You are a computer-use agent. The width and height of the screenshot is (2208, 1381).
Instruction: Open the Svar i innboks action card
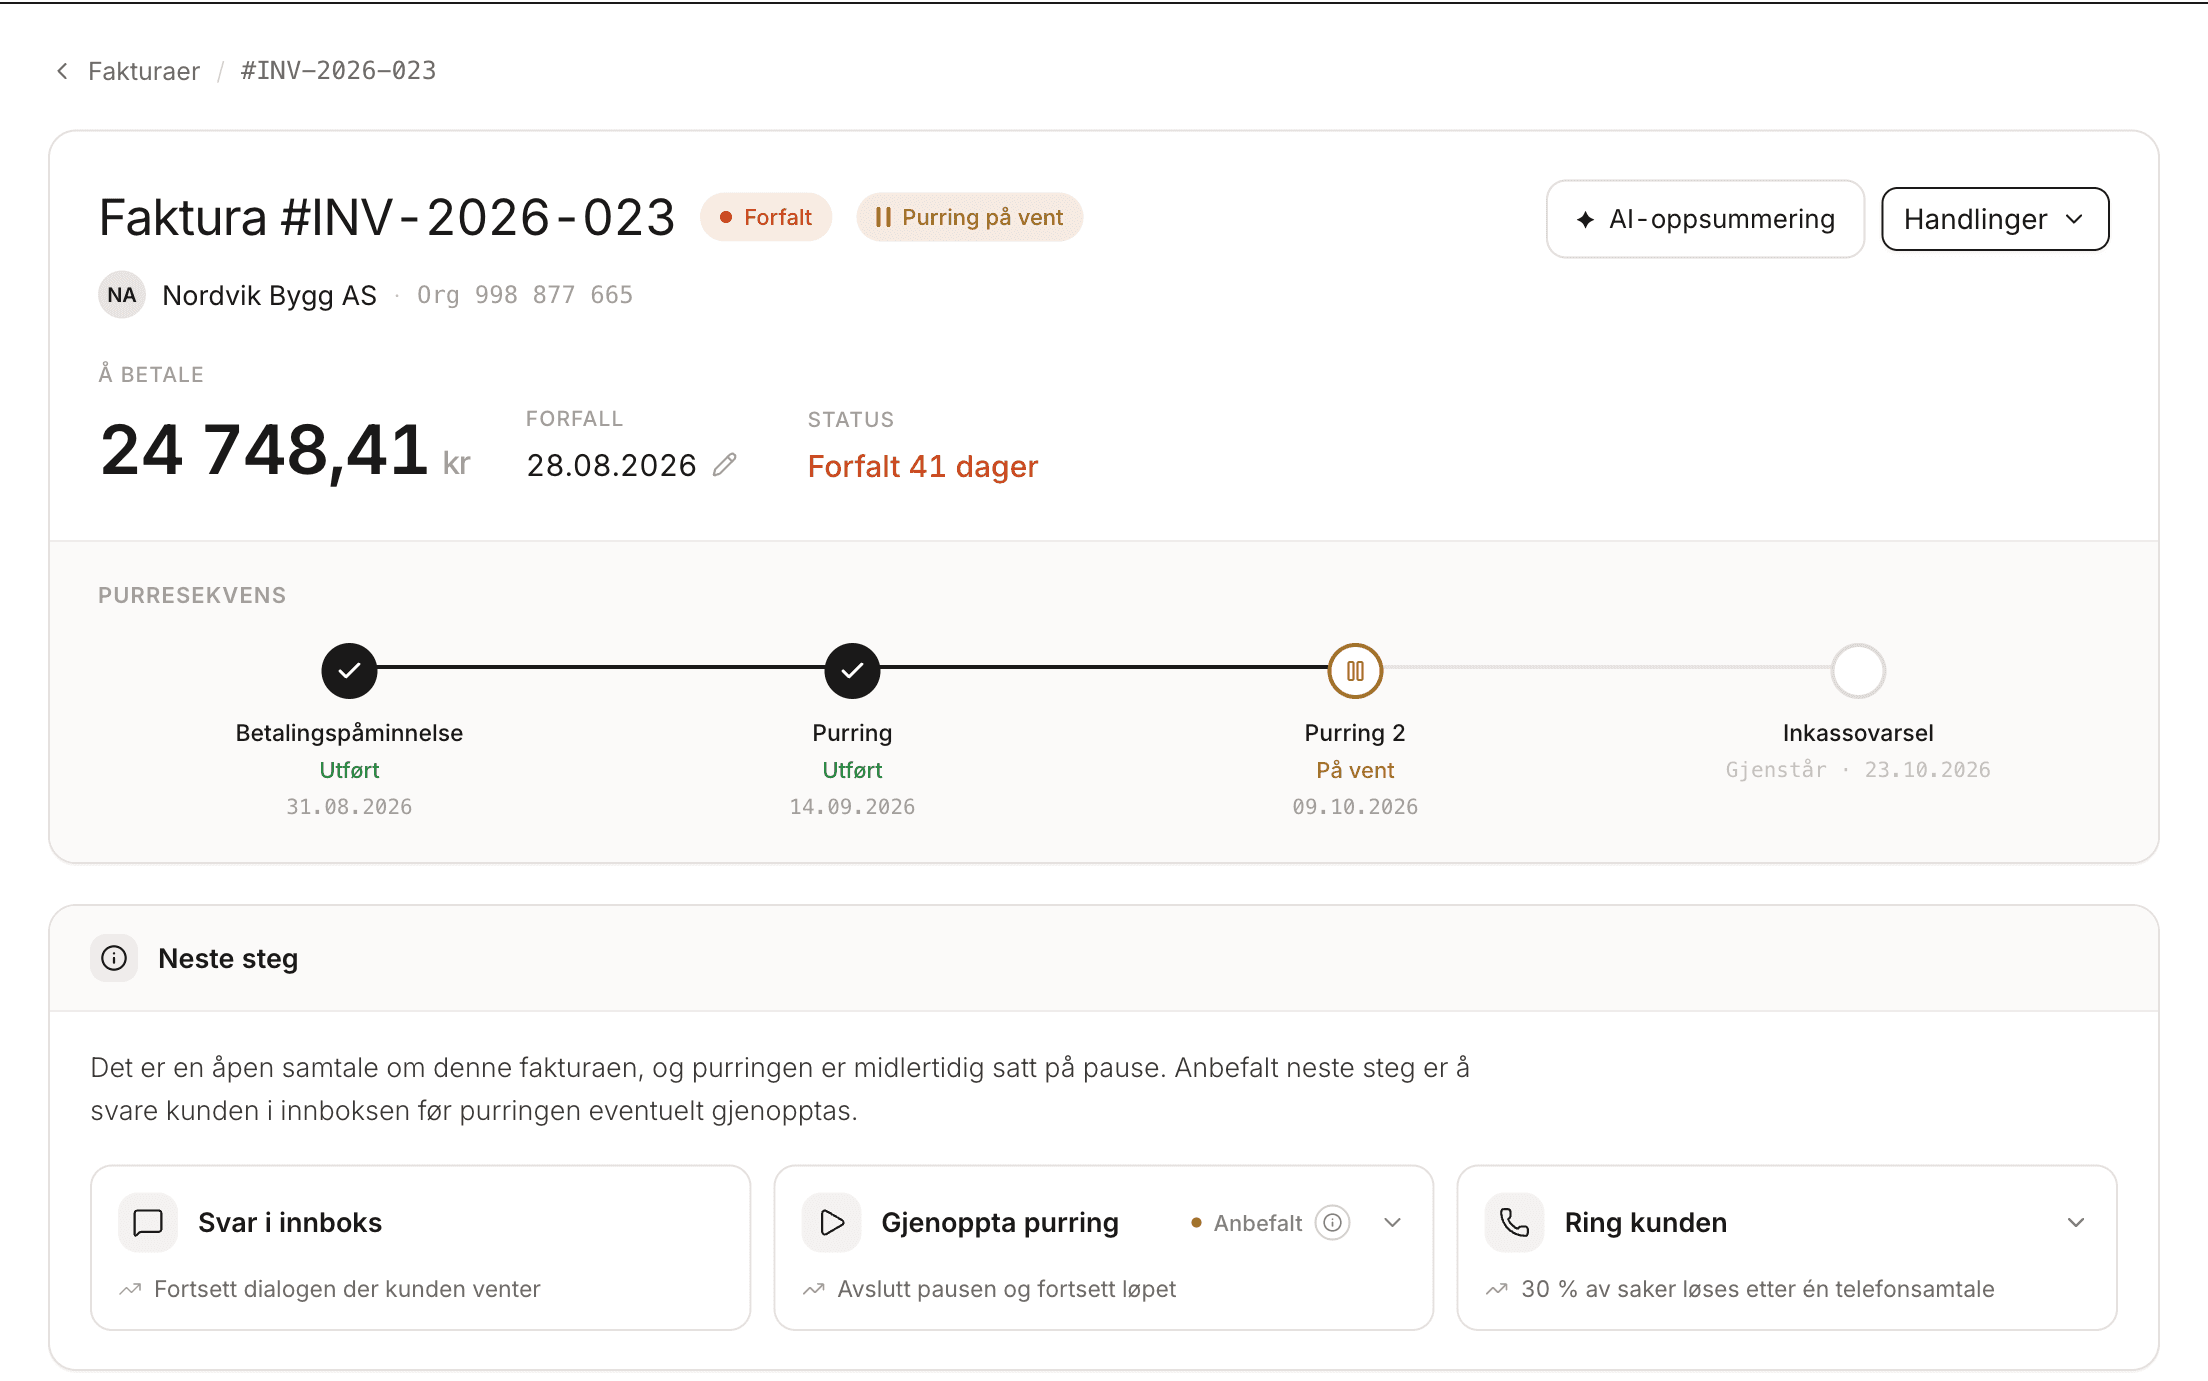420,1247
